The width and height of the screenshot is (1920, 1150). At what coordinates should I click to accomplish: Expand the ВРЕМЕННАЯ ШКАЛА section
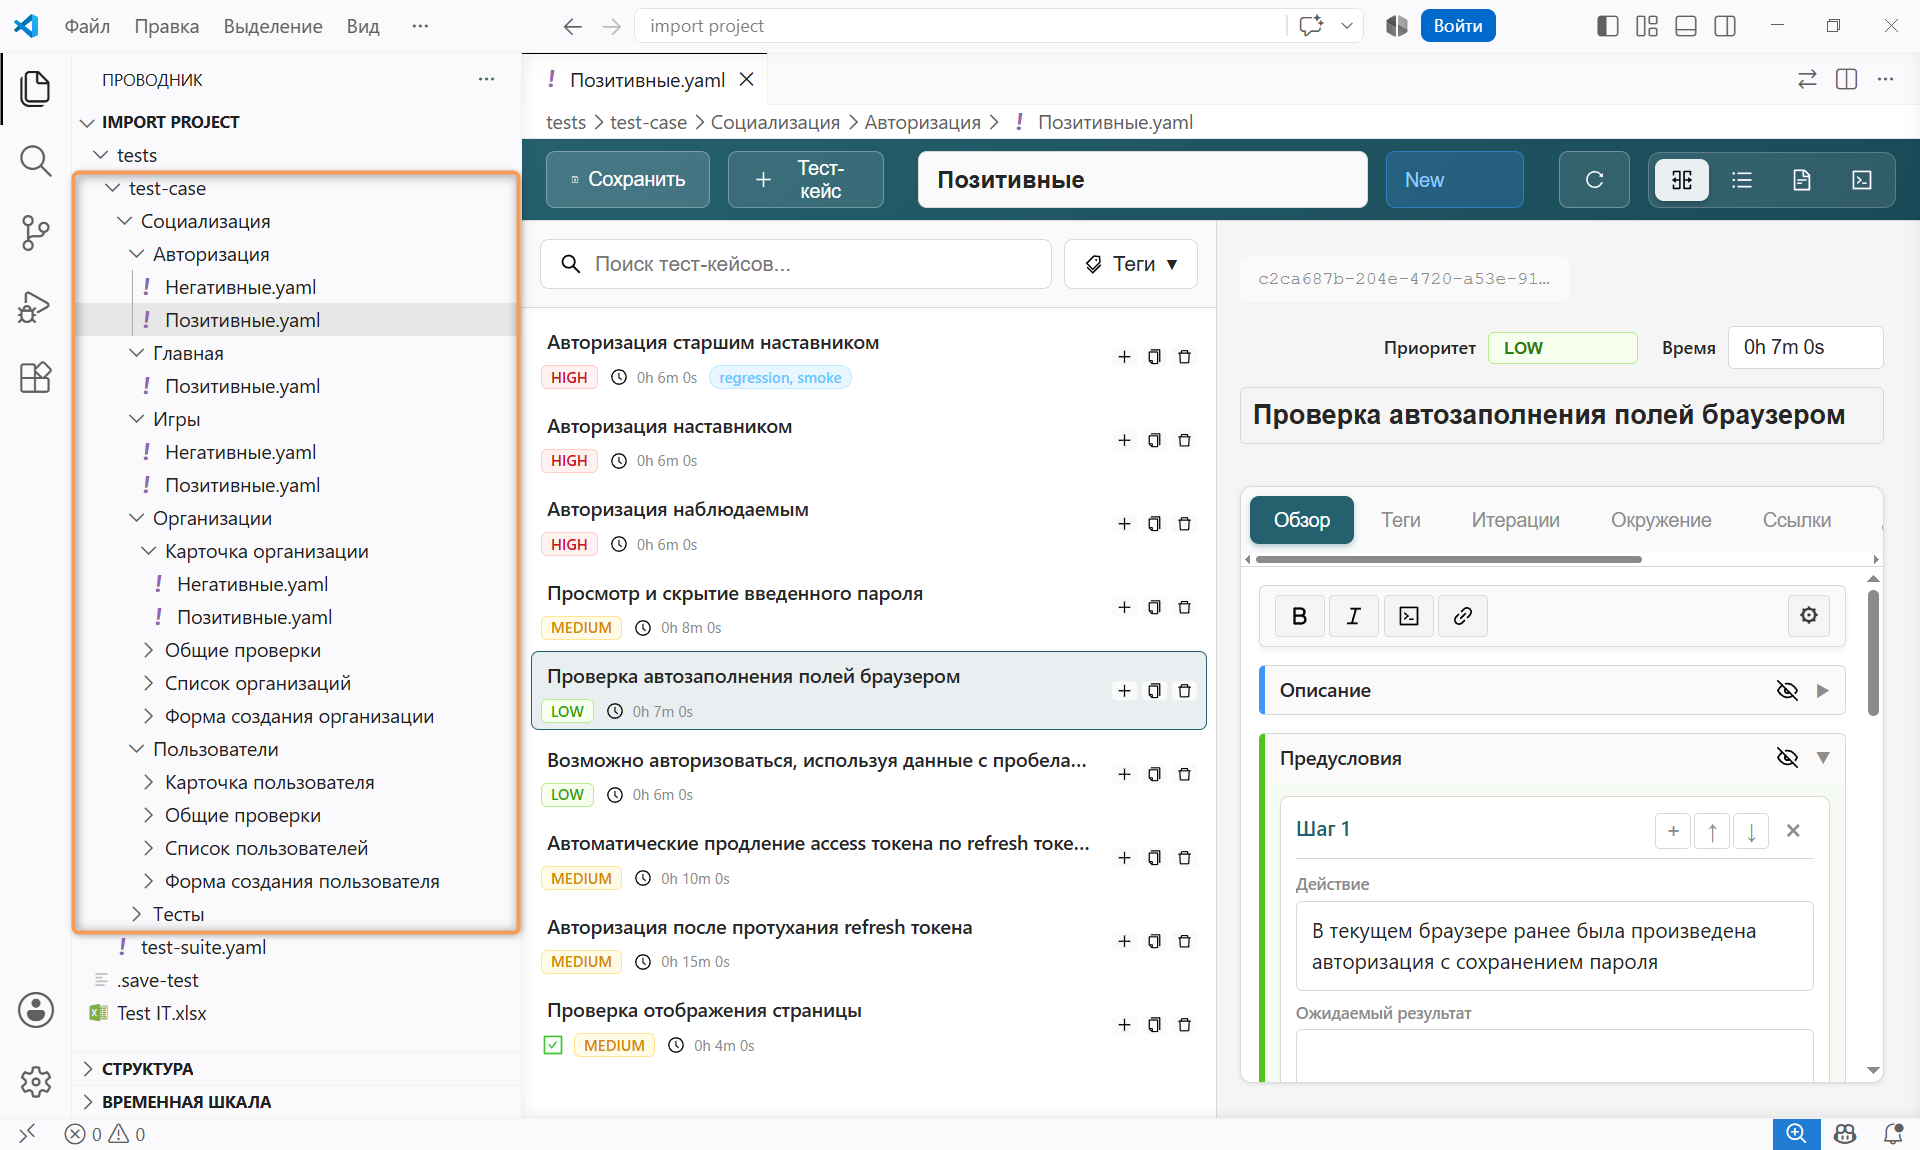tap(186, 1102)
